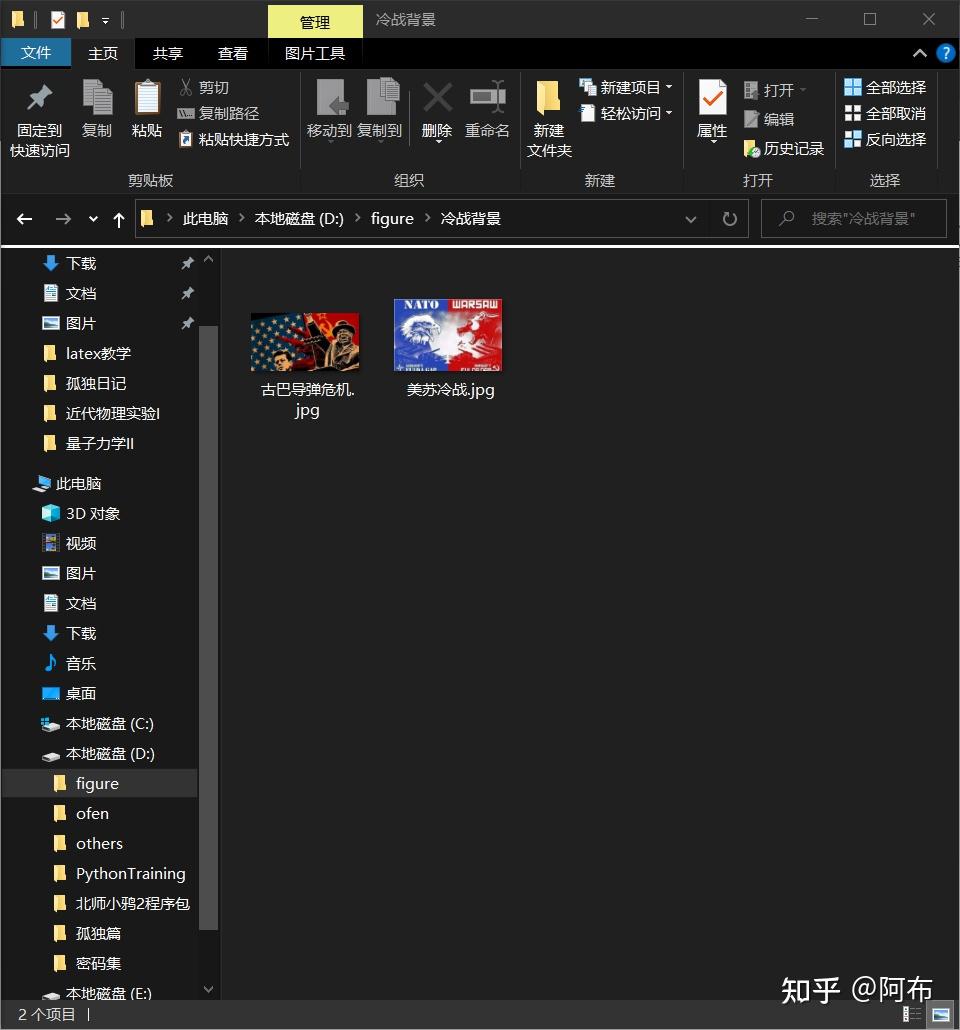Switch to the Home (主页) tab

click(103, 53)
